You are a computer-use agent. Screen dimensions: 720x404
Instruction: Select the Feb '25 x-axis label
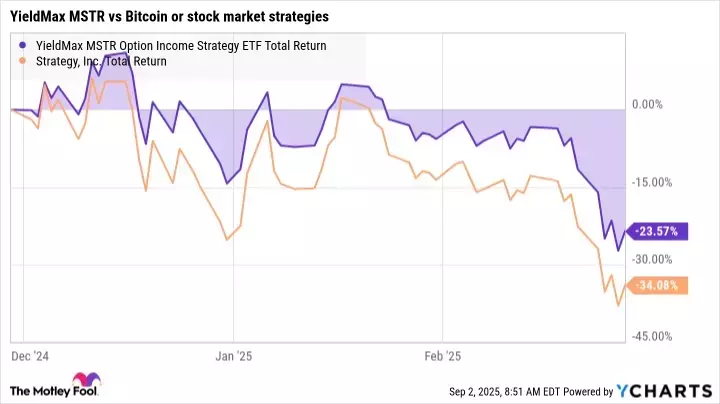tap(442, 355)
